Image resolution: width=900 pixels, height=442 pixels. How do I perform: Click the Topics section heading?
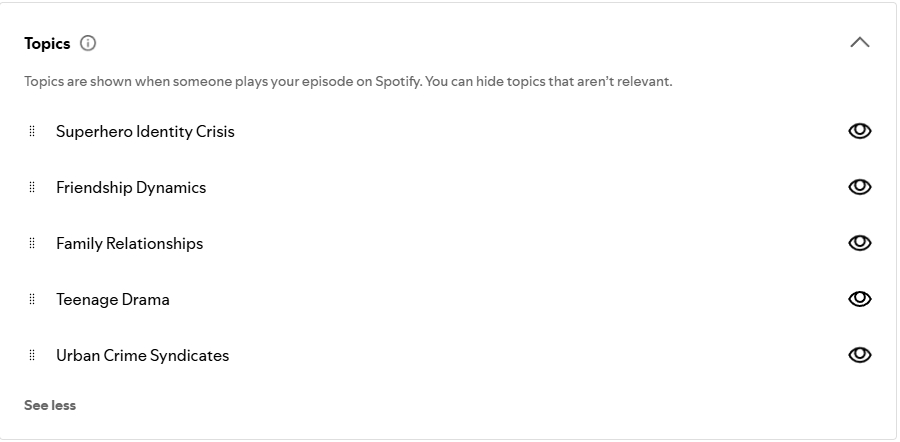[47, 43]
